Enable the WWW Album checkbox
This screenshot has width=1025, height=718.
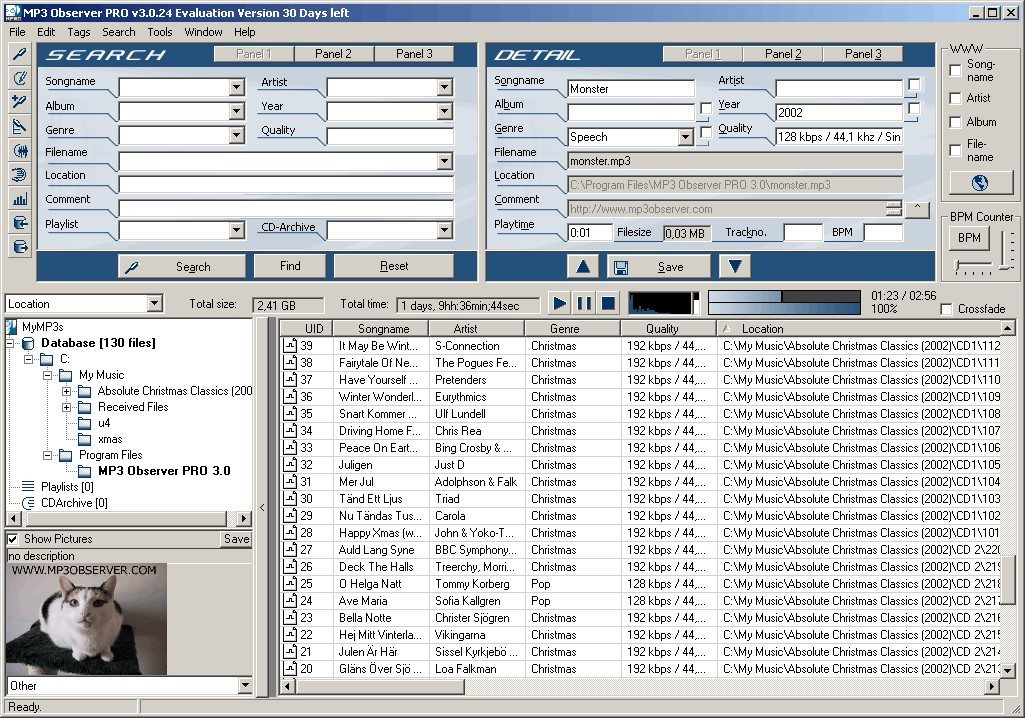coord(956,122)
